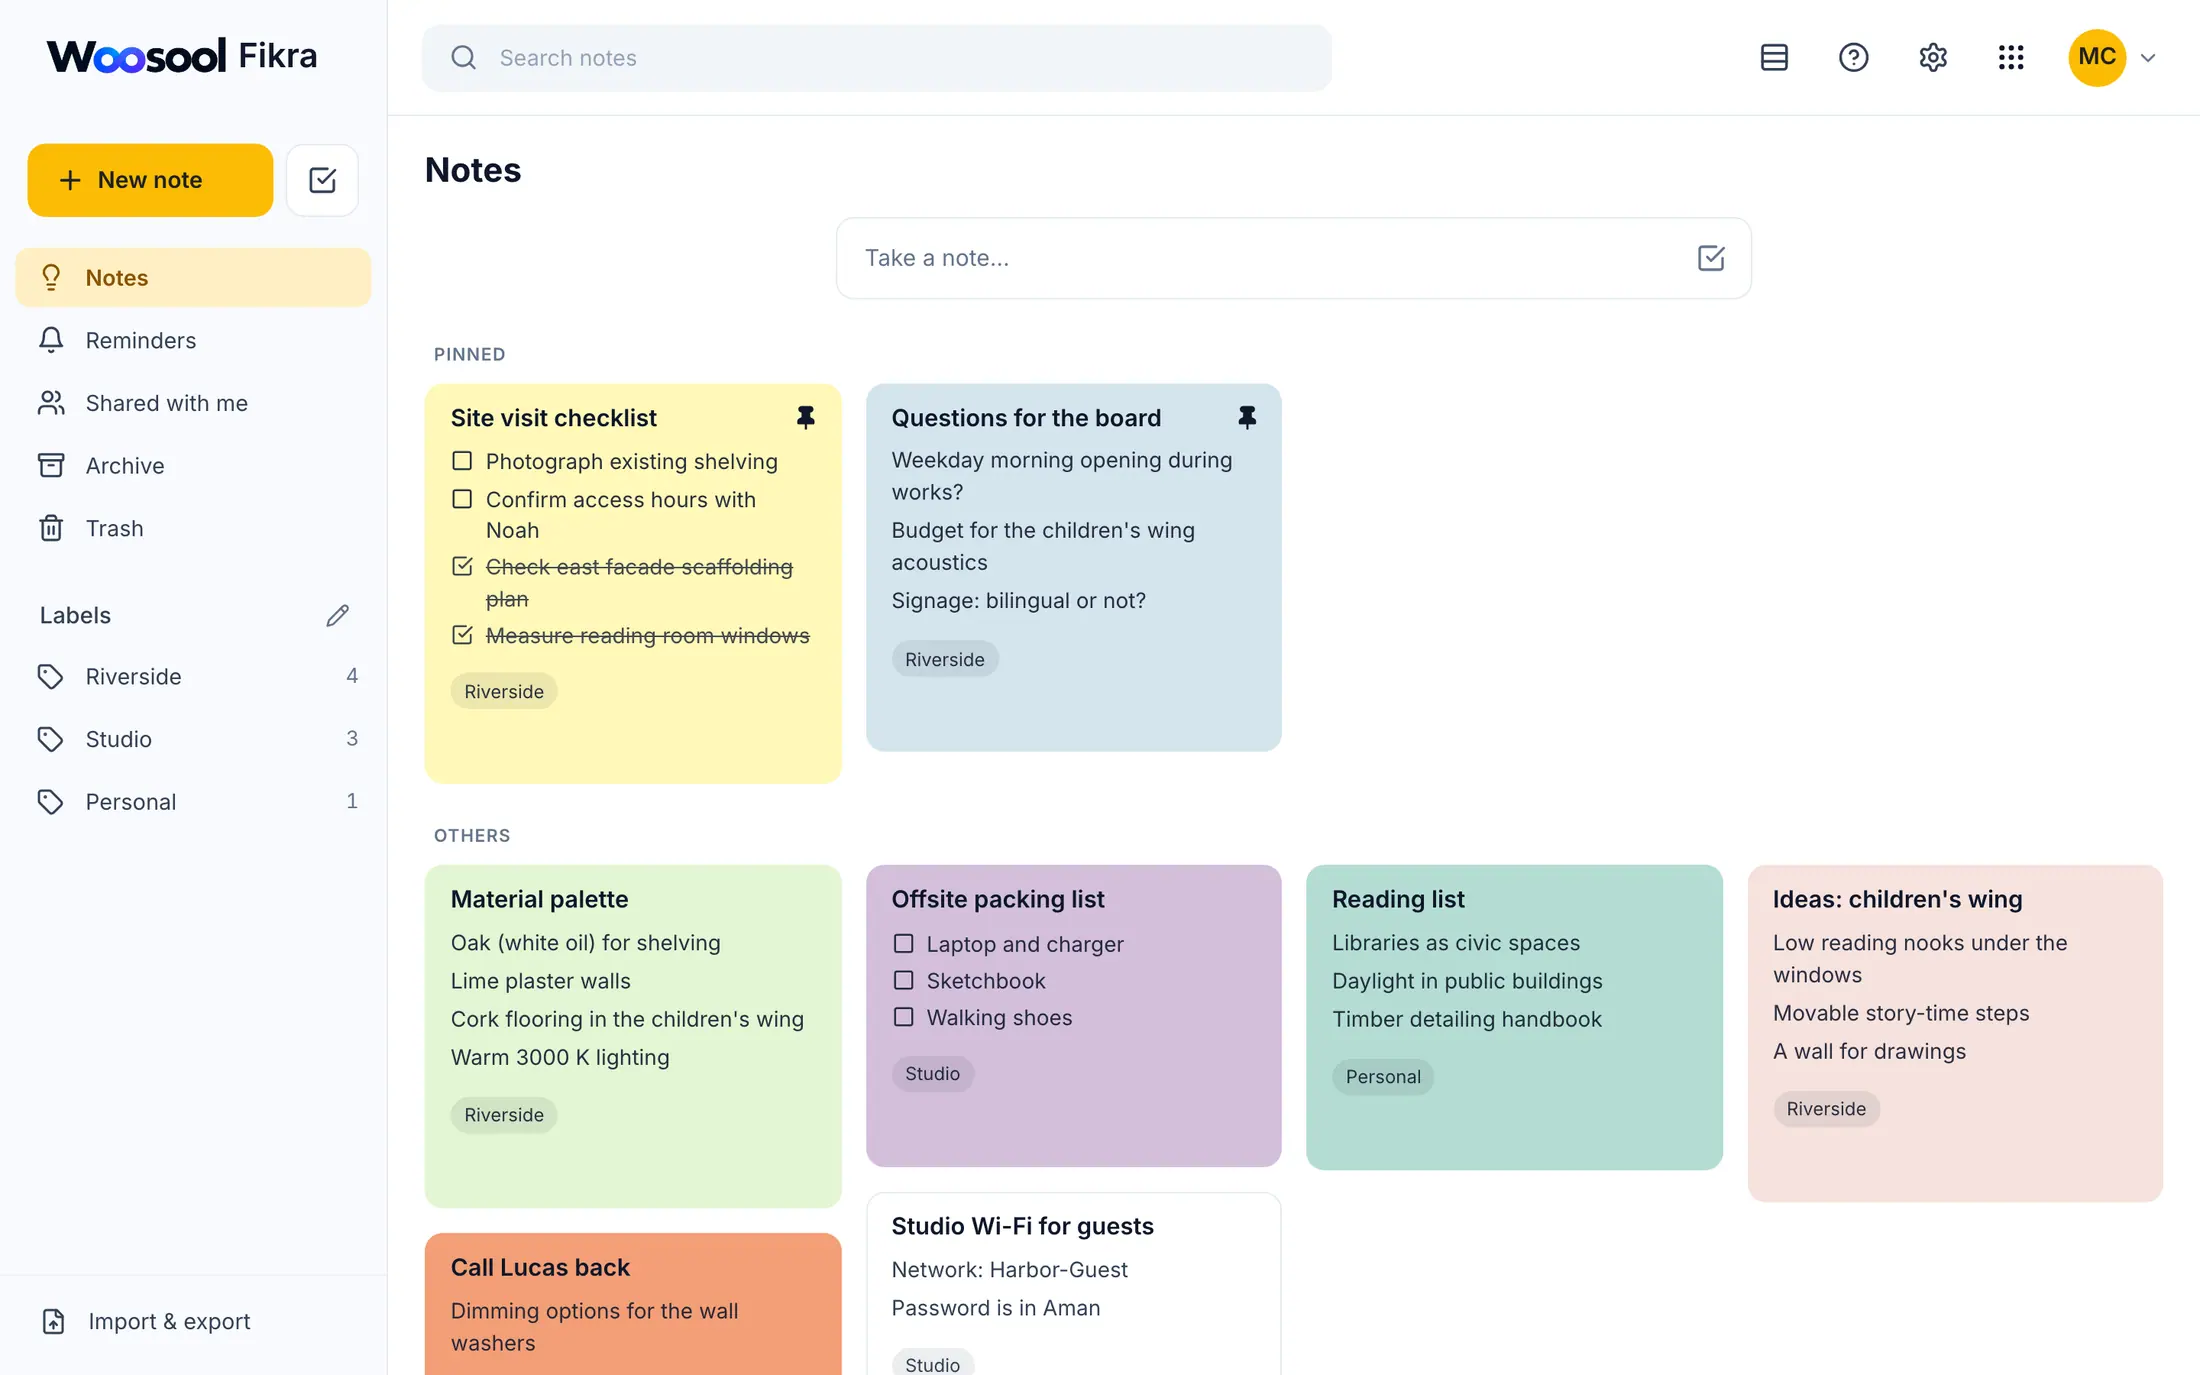The image size is (2200, 1375).
Task: Filter by the Studio label in sidebar
Action: coord(193,739)
